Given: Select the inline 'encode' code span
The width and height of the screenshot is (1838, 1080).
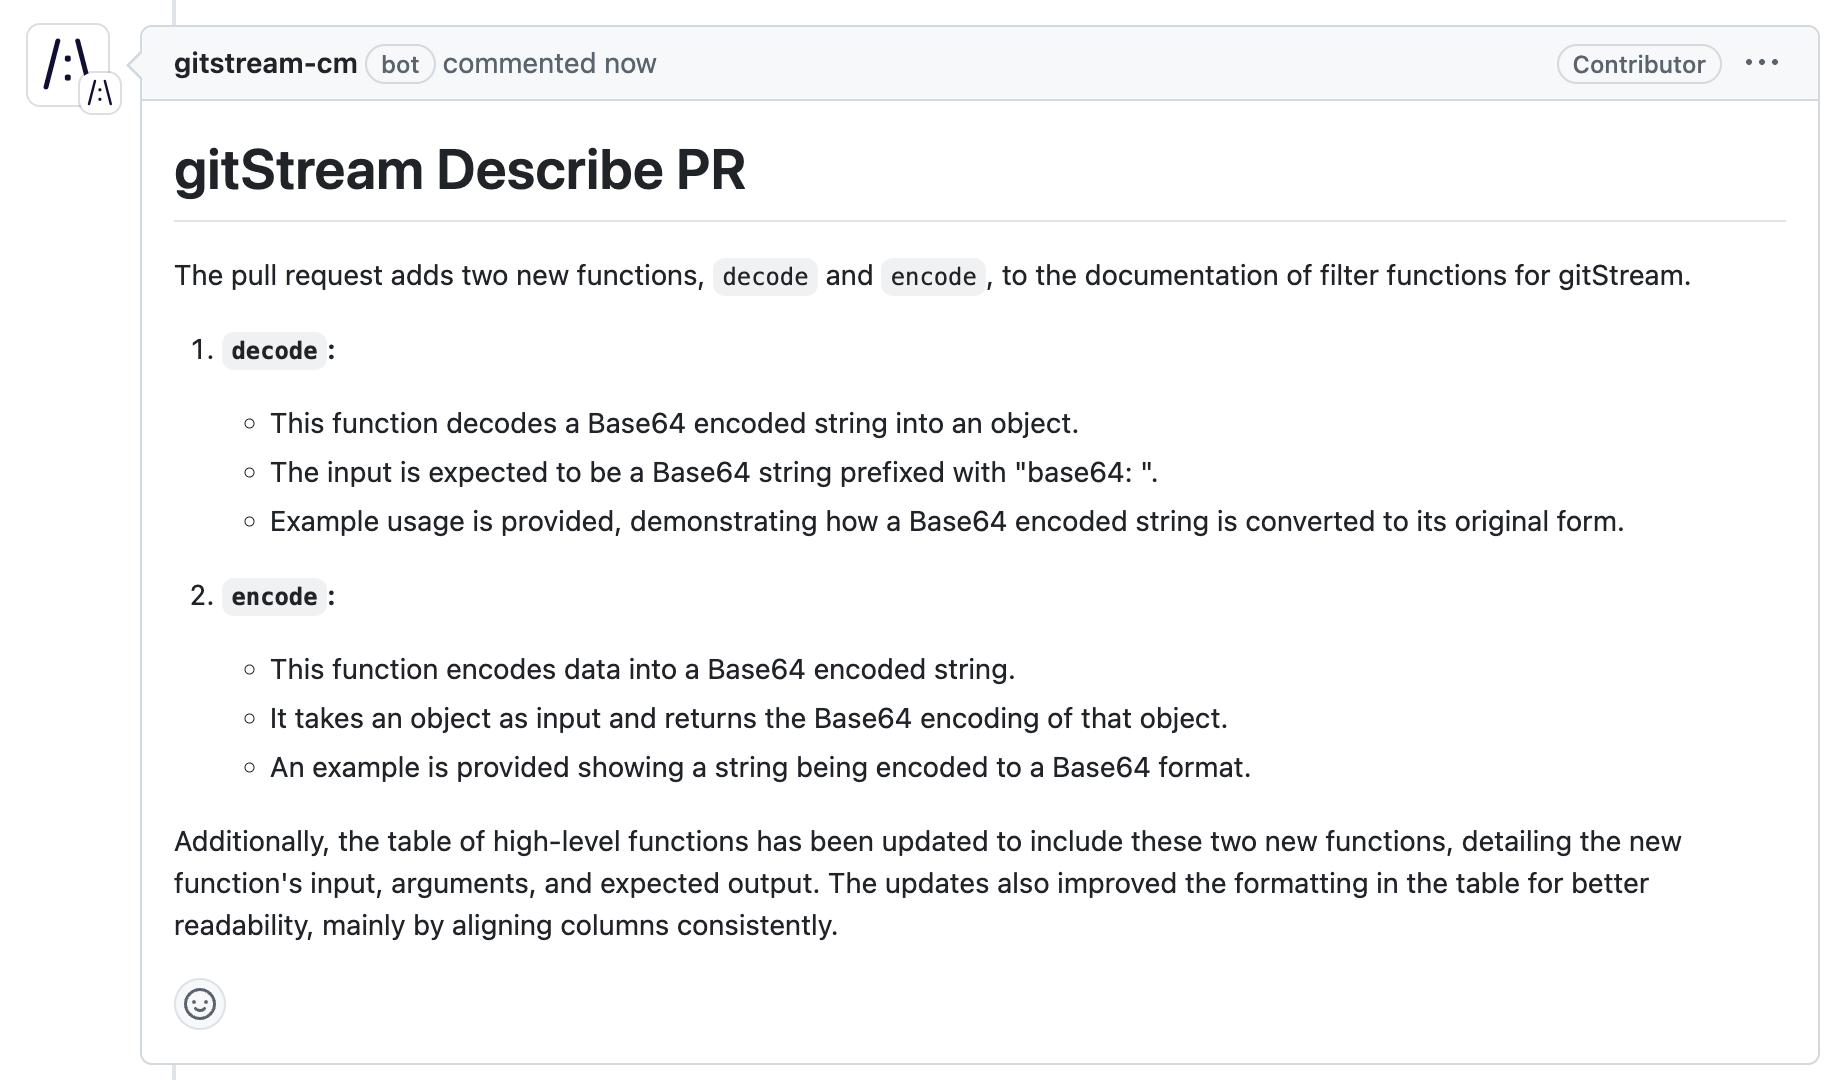Looking at the screenshot, I should click(x=932, y=276).
